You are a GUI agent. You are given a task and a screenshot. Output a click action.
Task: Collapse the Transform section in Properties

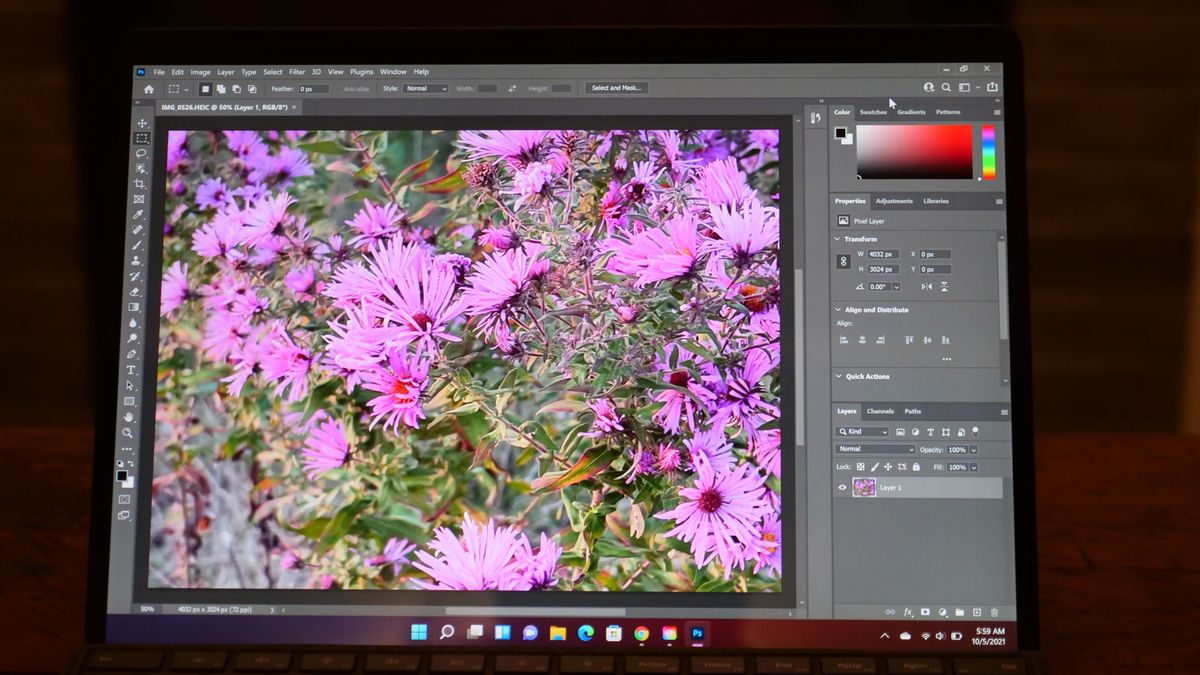point(837,239)
